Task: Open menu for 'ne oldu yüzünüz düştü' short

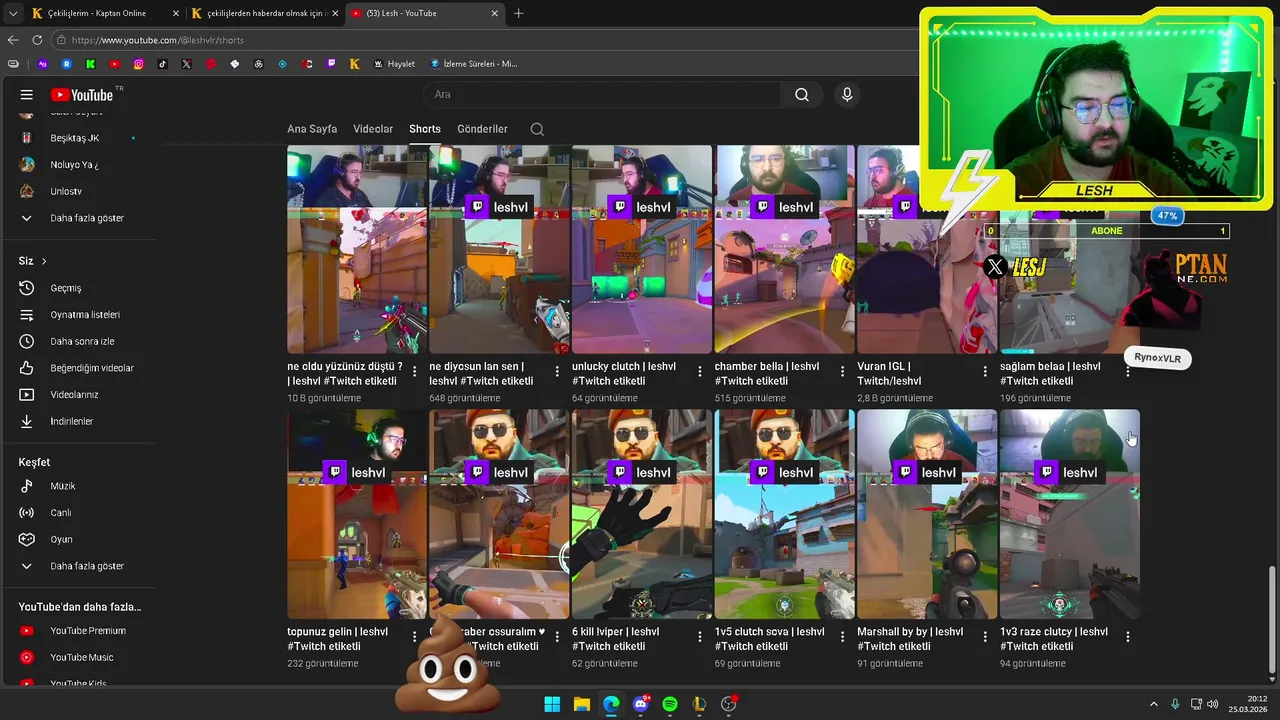Action: [414, 372]
